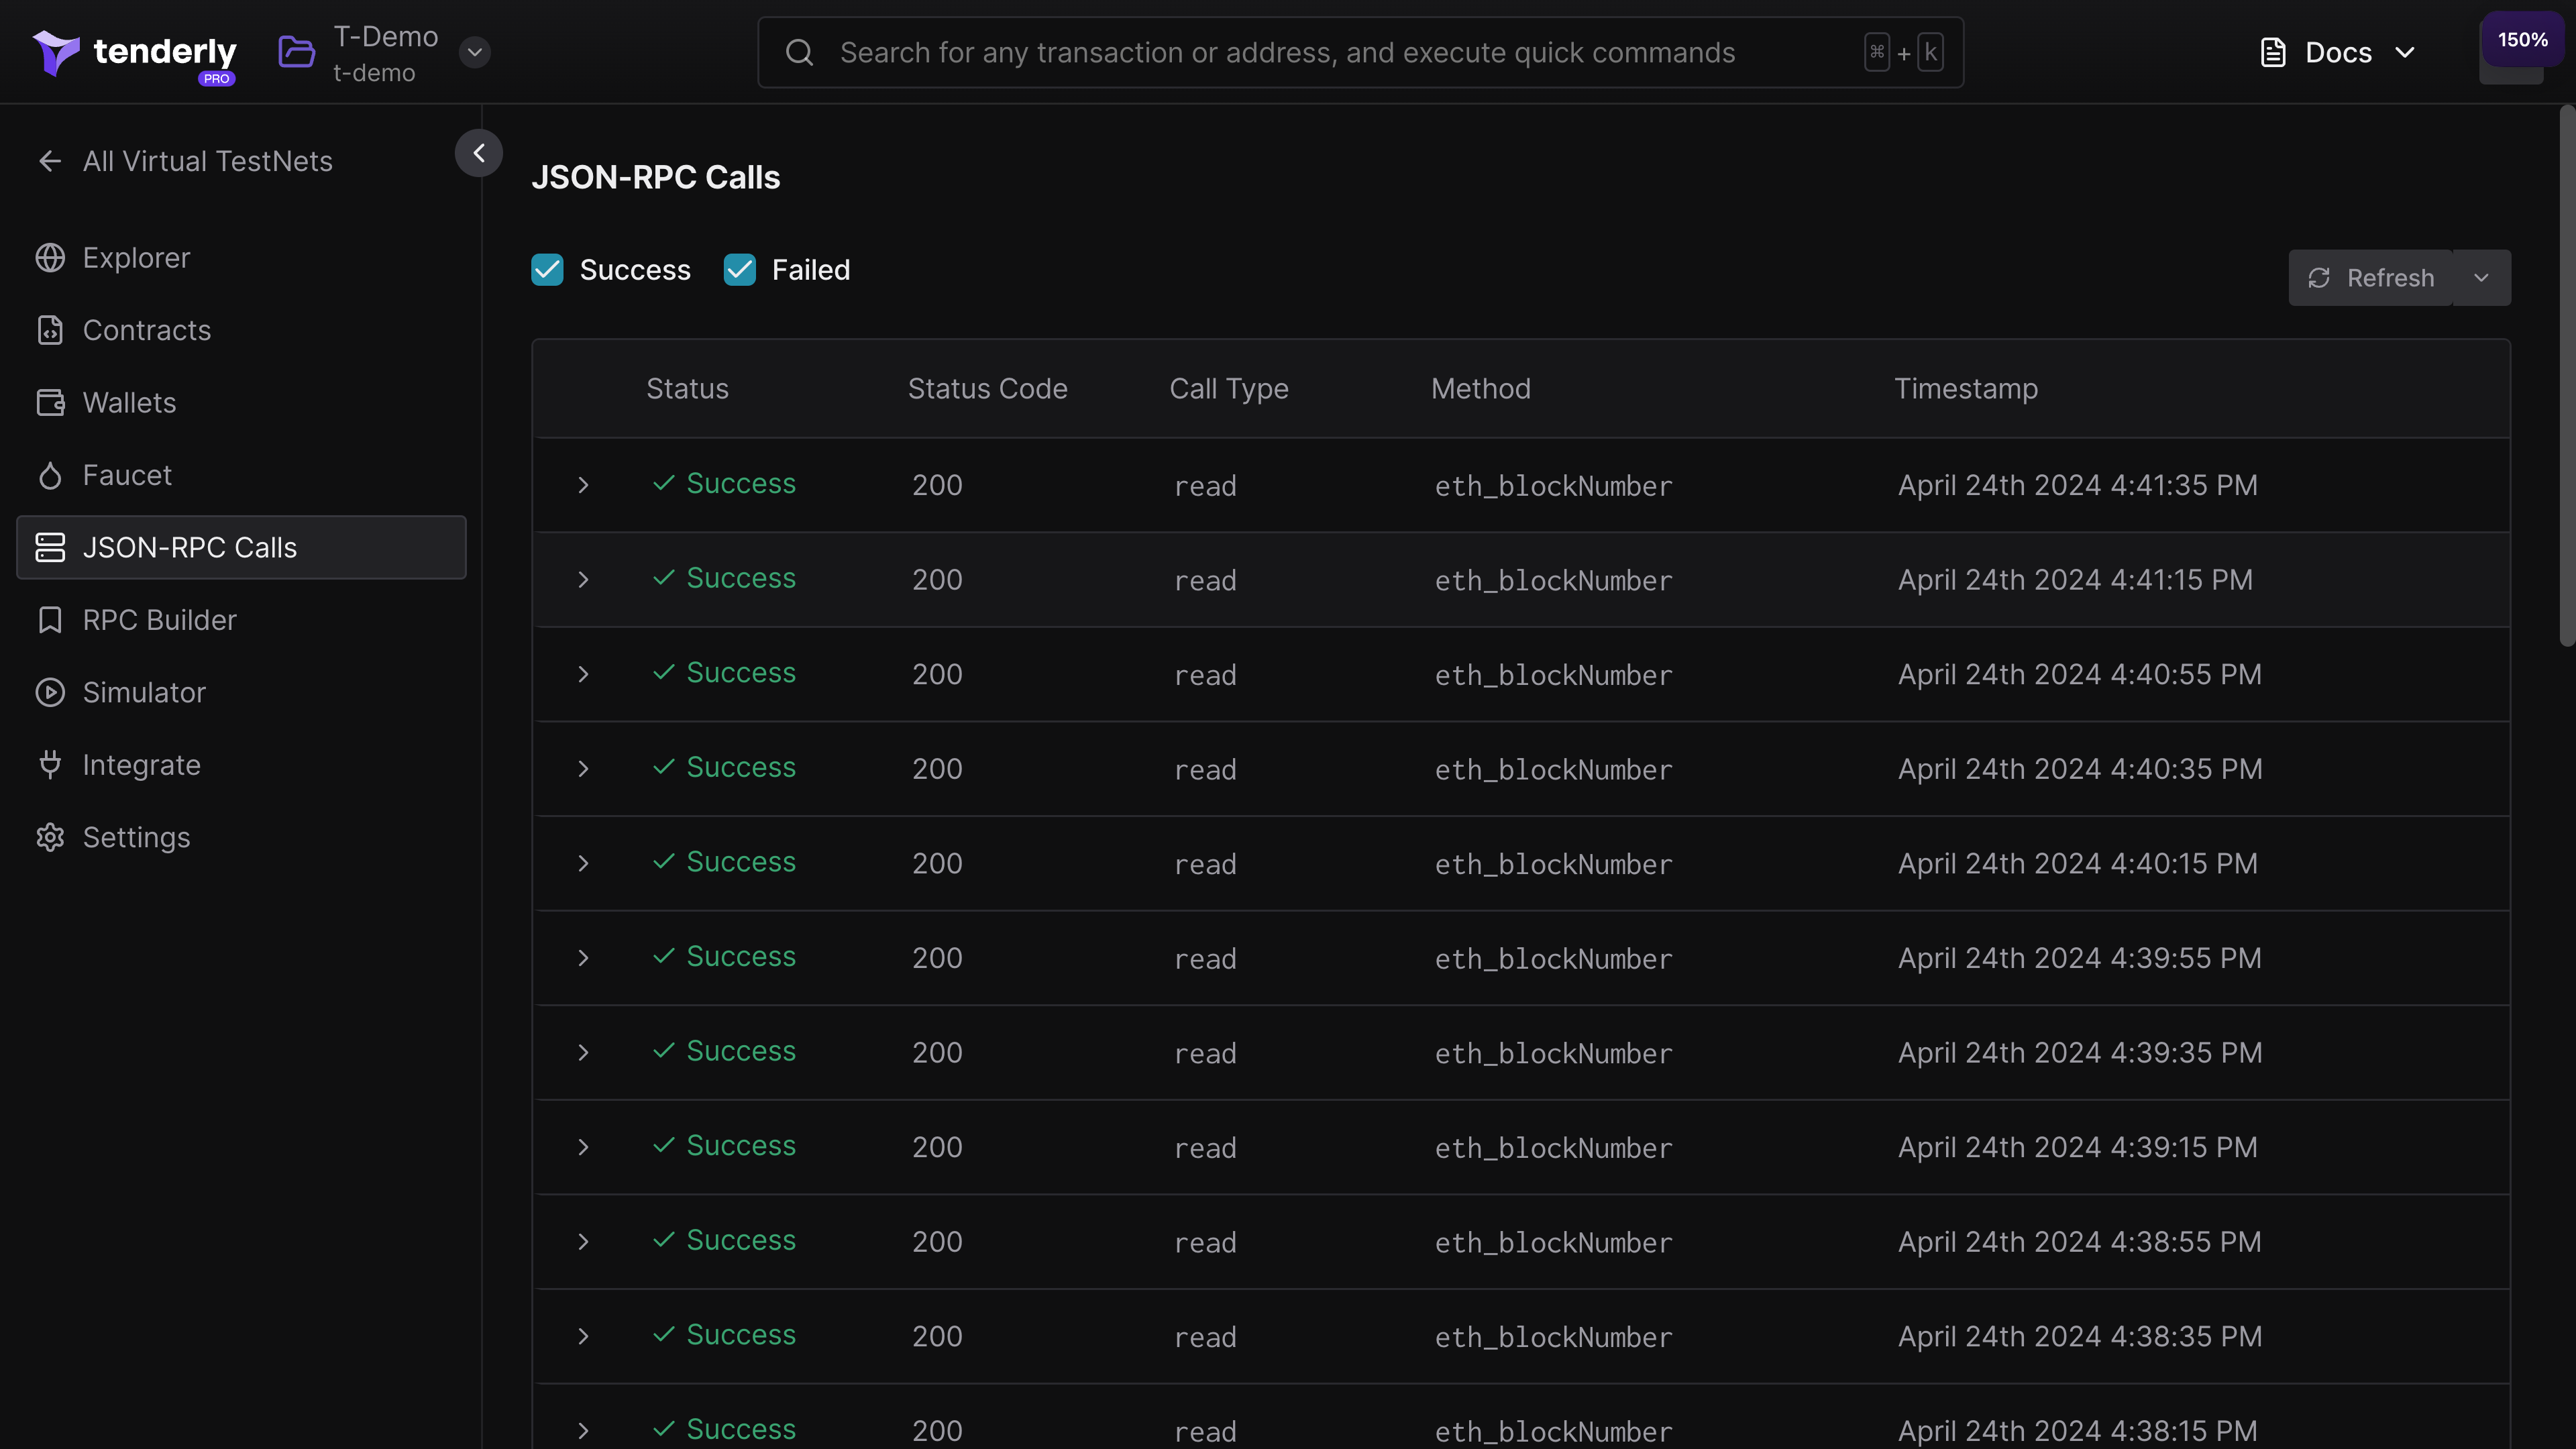Expand the call row at 4:40:35 PM
The height and width of the screenshot is (1449, 2576).
click(583, 769)
